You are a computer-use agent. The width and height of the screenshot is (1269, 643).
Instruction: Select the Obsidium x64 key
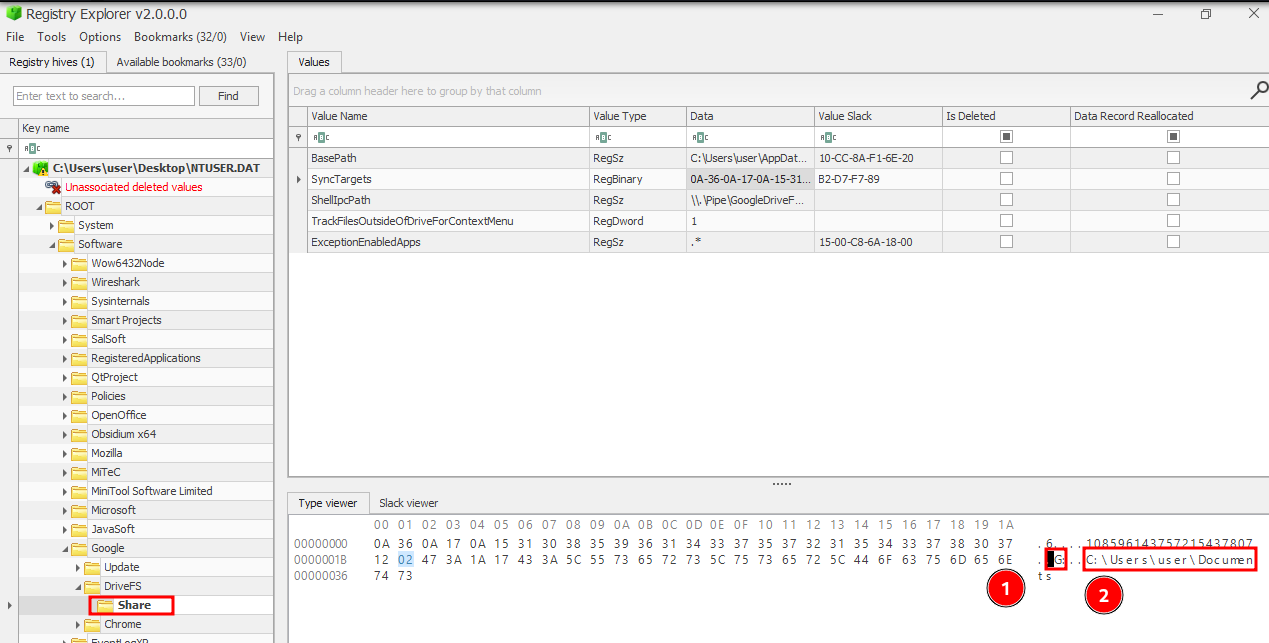point(123,434)
